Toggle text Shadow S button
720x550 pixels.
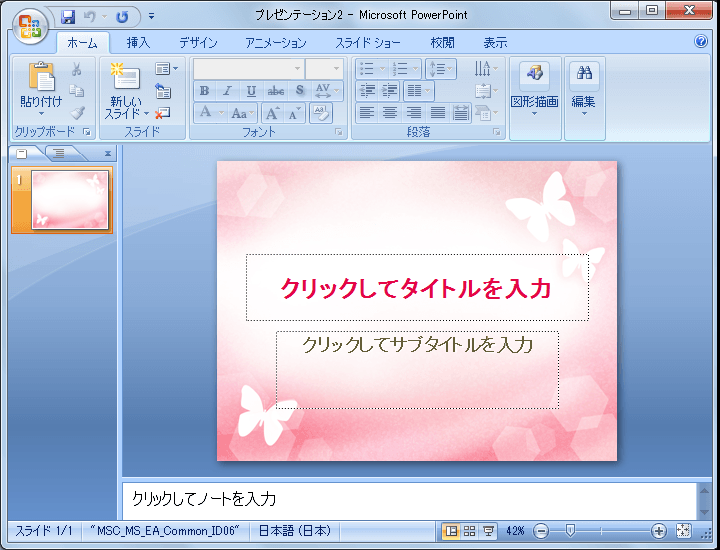[299, 91]
